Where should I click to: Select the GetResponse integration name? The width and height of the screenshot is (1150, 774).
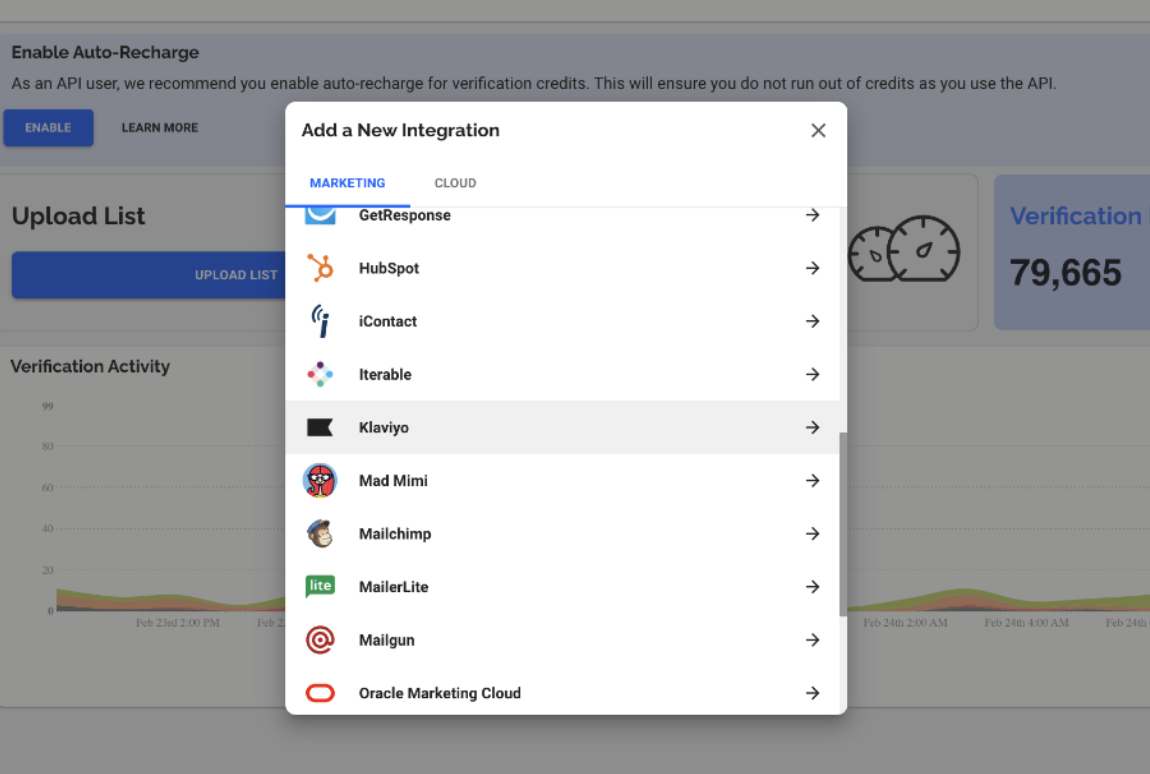coord(405,215)
